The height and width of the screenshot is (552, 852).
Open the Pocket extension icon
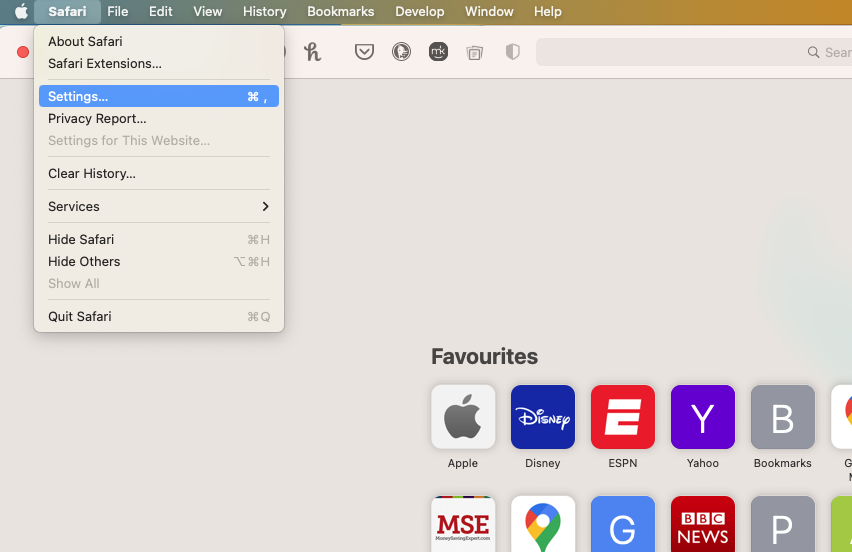364,52
